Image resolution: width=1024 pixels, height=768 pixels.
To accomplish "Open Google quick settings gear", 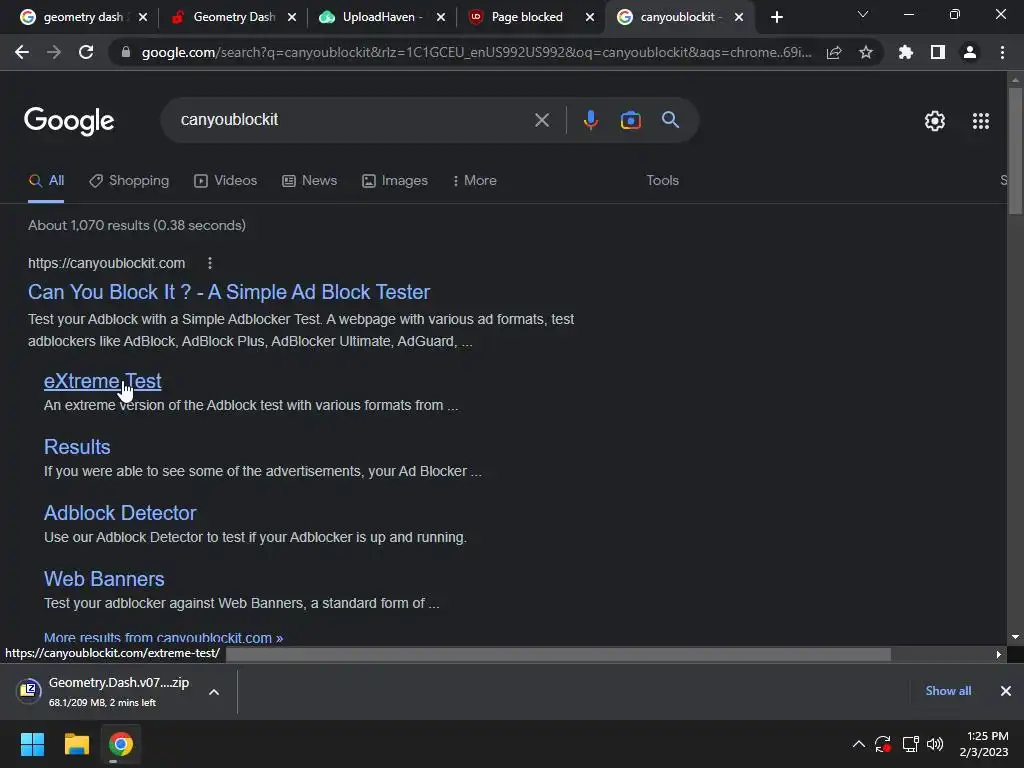I will click(x=935, y=121).
